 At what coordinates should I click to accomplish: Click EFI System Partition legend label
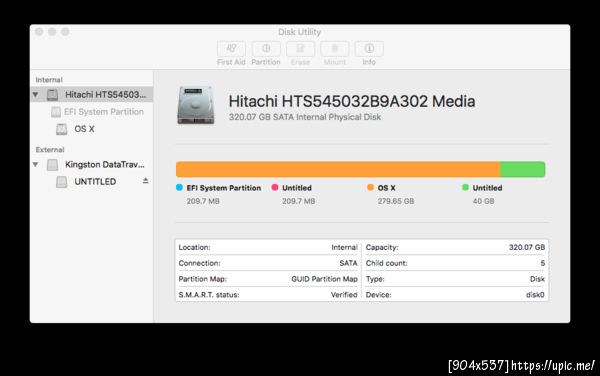pos(224,188)
